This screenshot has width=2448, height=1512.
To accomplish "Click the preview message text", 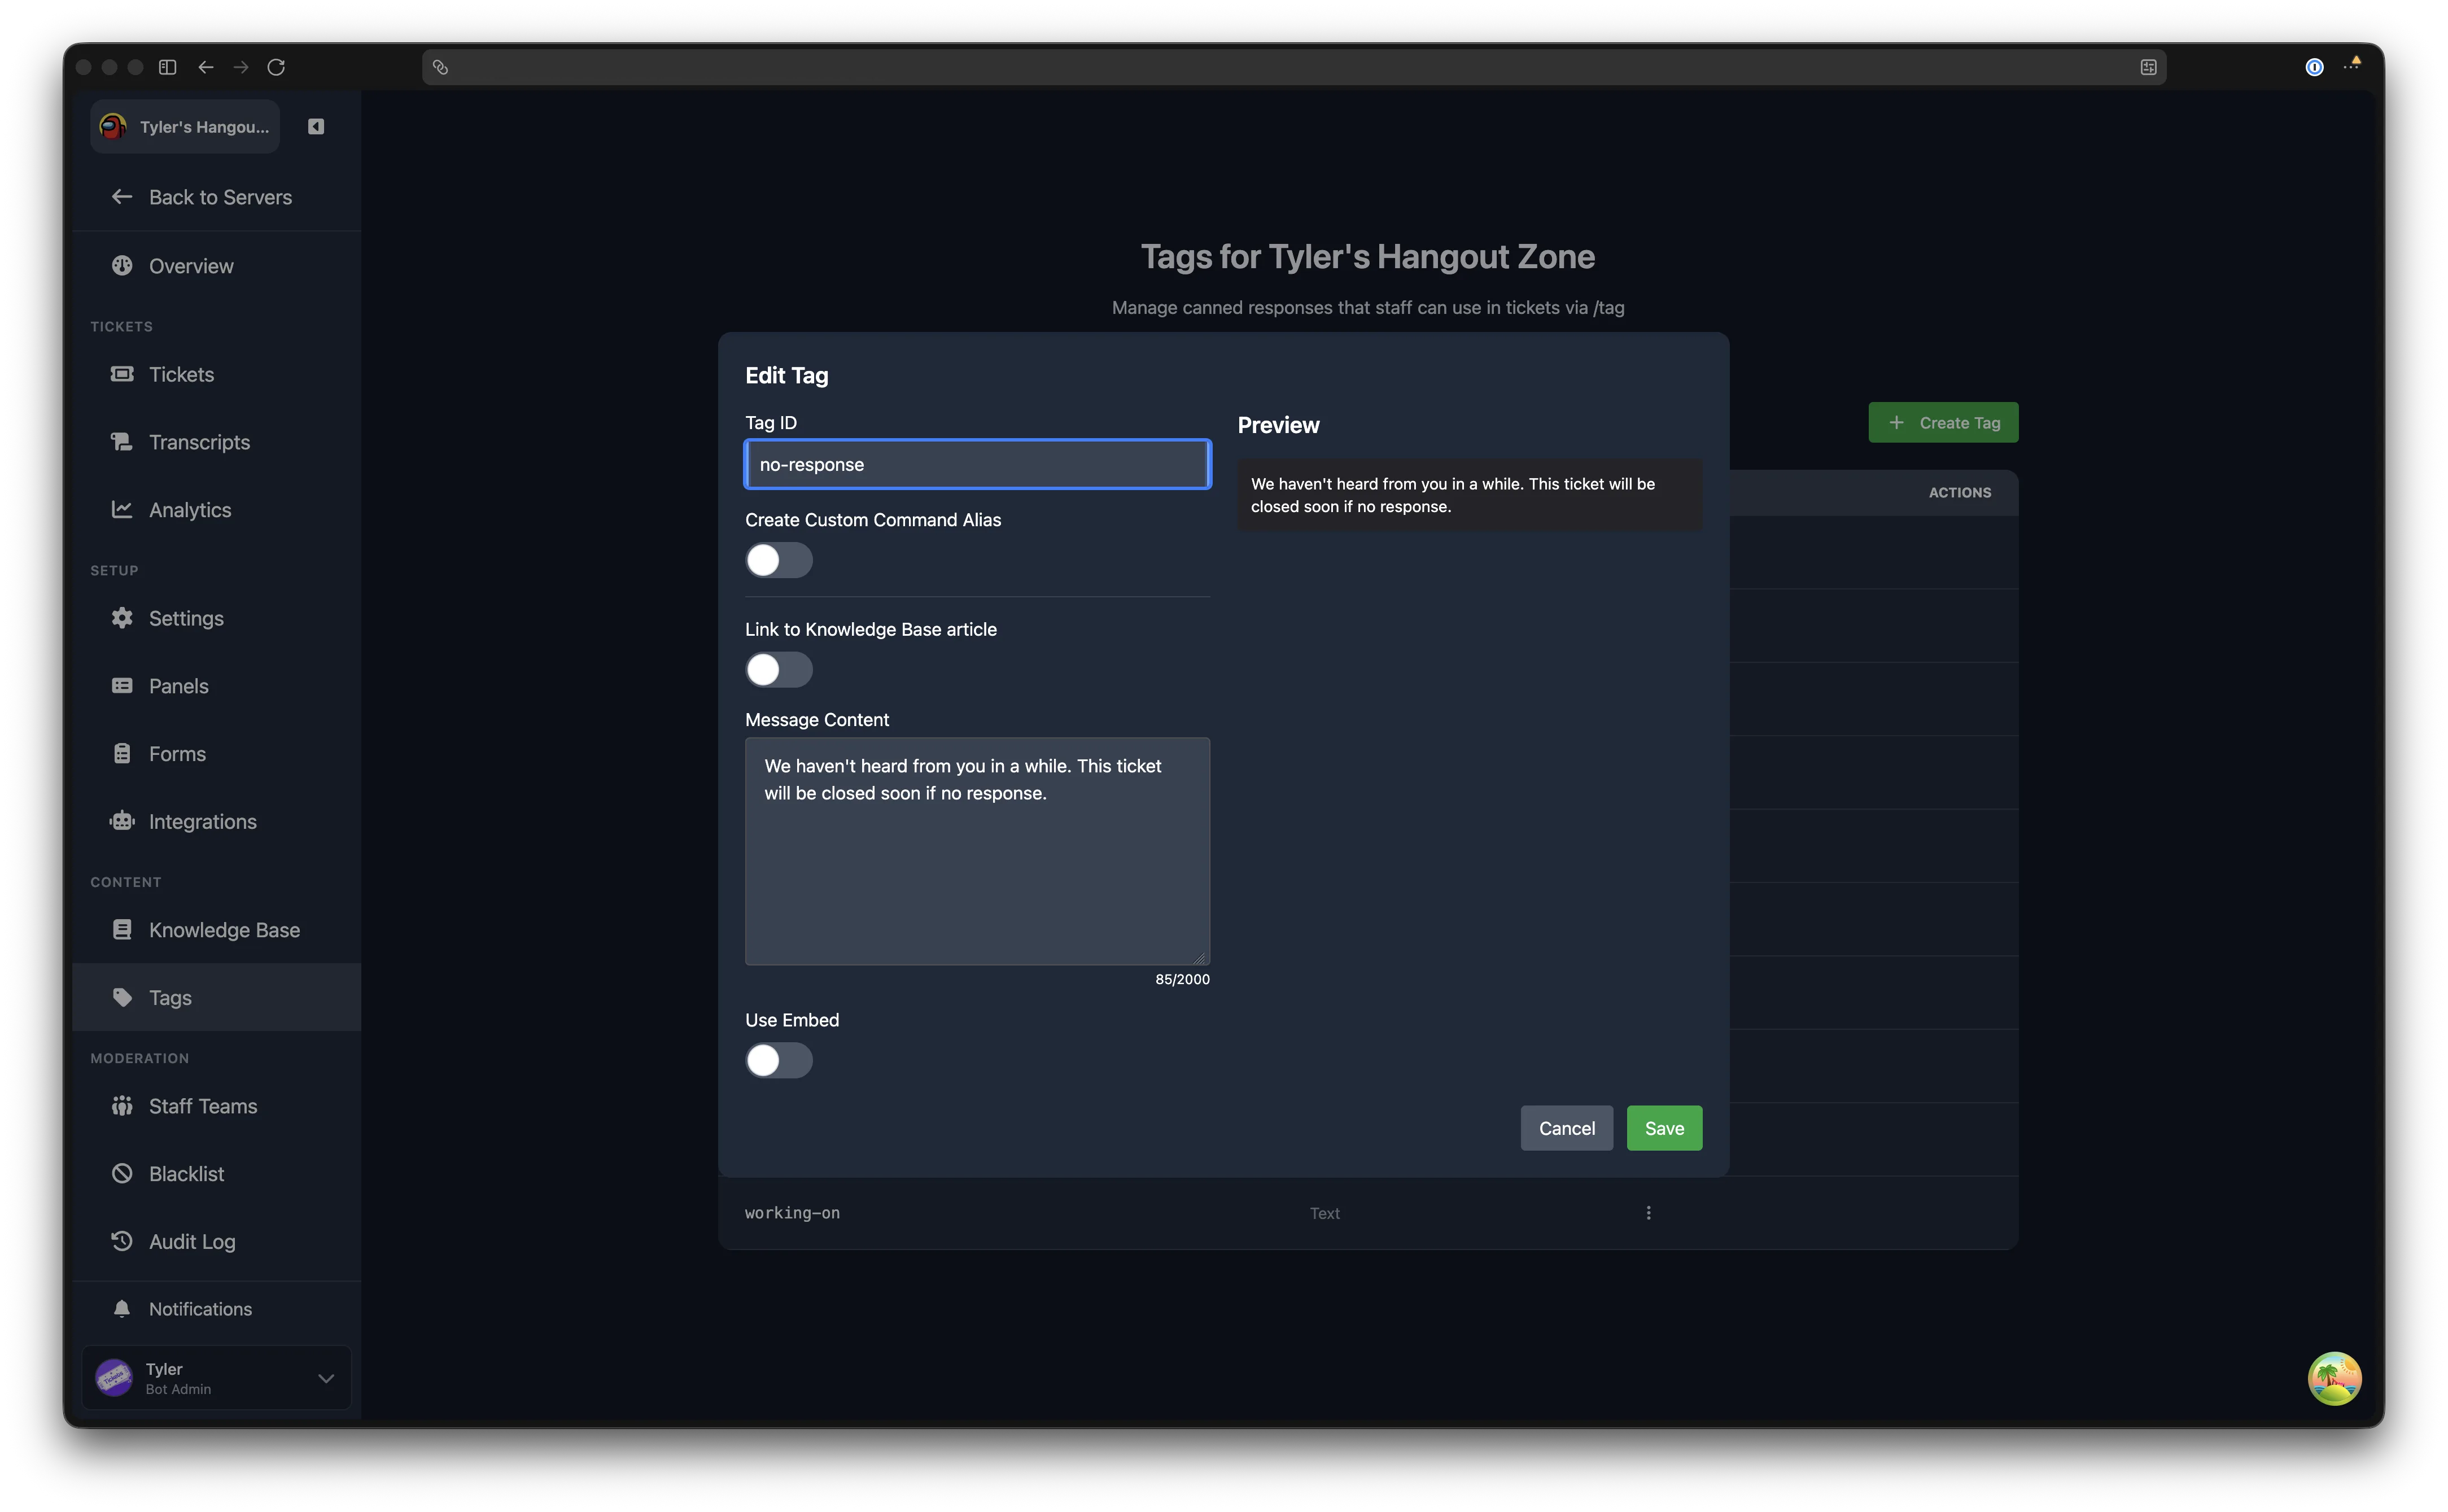I will pos(1452,495).
